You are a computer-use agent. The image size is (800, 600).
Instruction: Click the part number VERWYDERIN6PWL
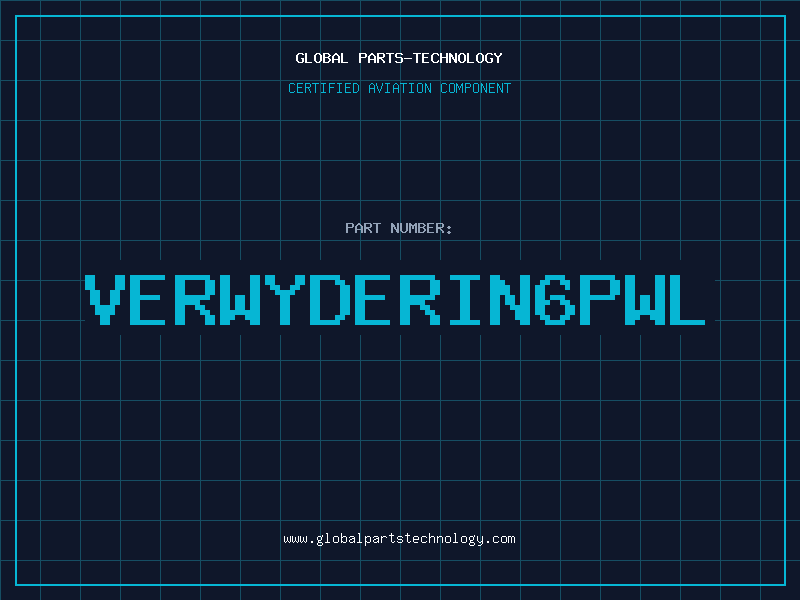pos(395,300)
